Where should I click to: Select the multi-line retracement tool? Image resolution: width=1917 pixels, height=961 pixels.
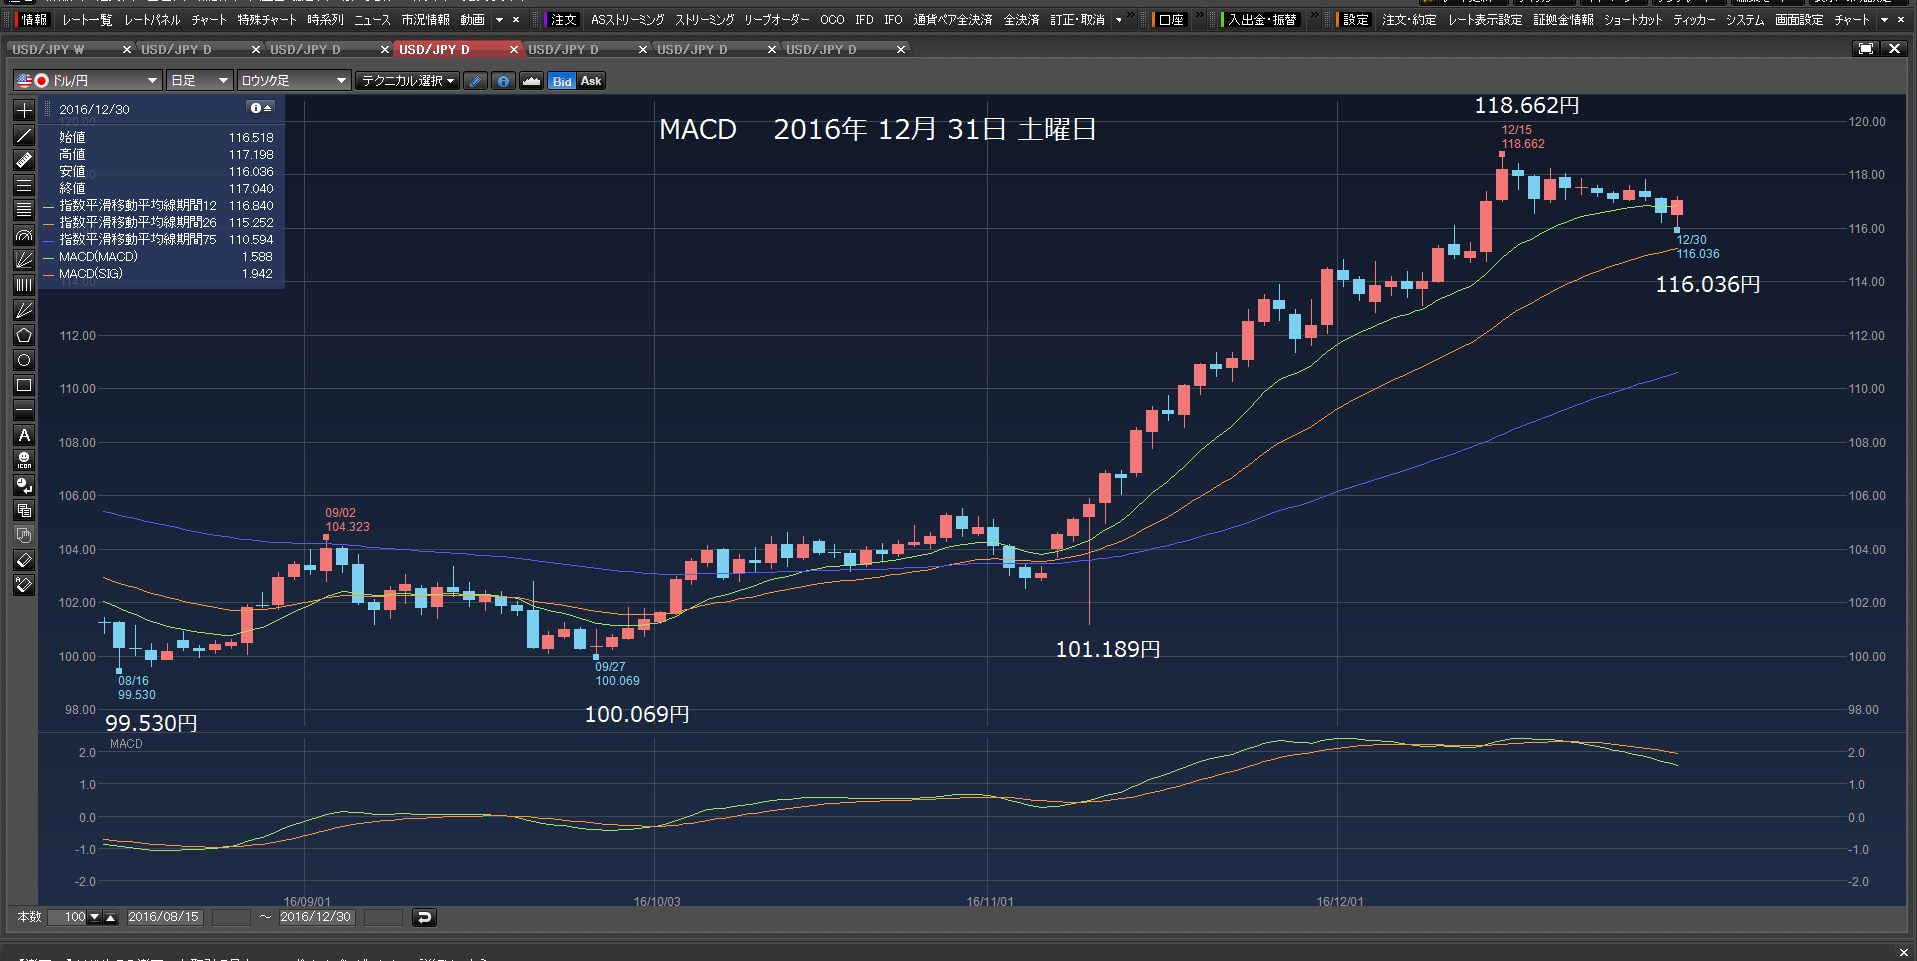pos(24,210)
